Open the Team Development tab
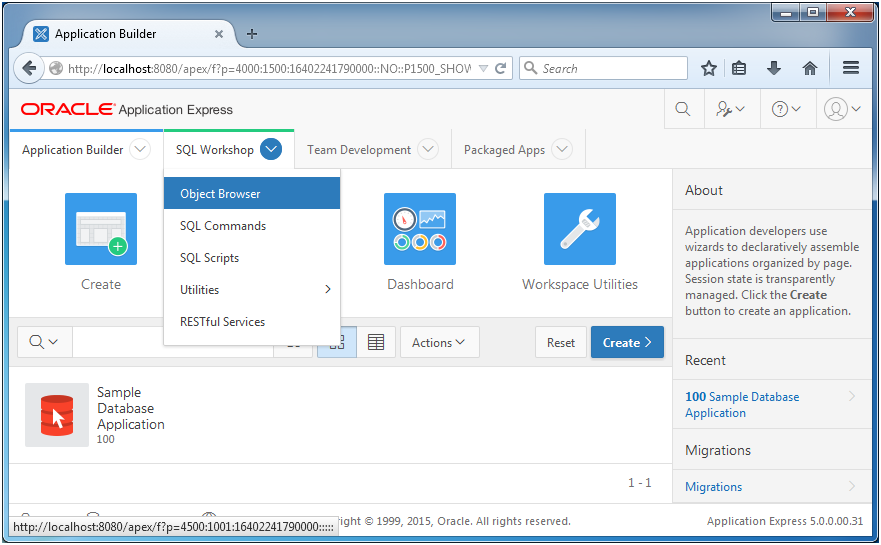 pyautogui.click(x=358, y=150)
